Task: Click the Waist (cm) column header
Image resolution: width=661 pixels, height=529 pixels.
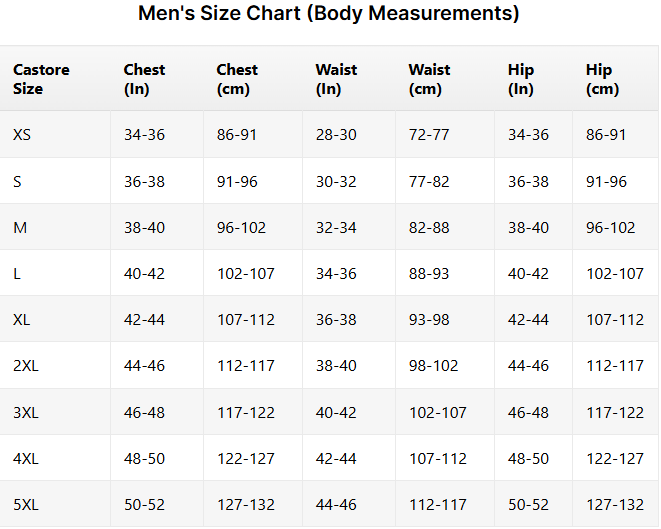Action: point(429,79)
